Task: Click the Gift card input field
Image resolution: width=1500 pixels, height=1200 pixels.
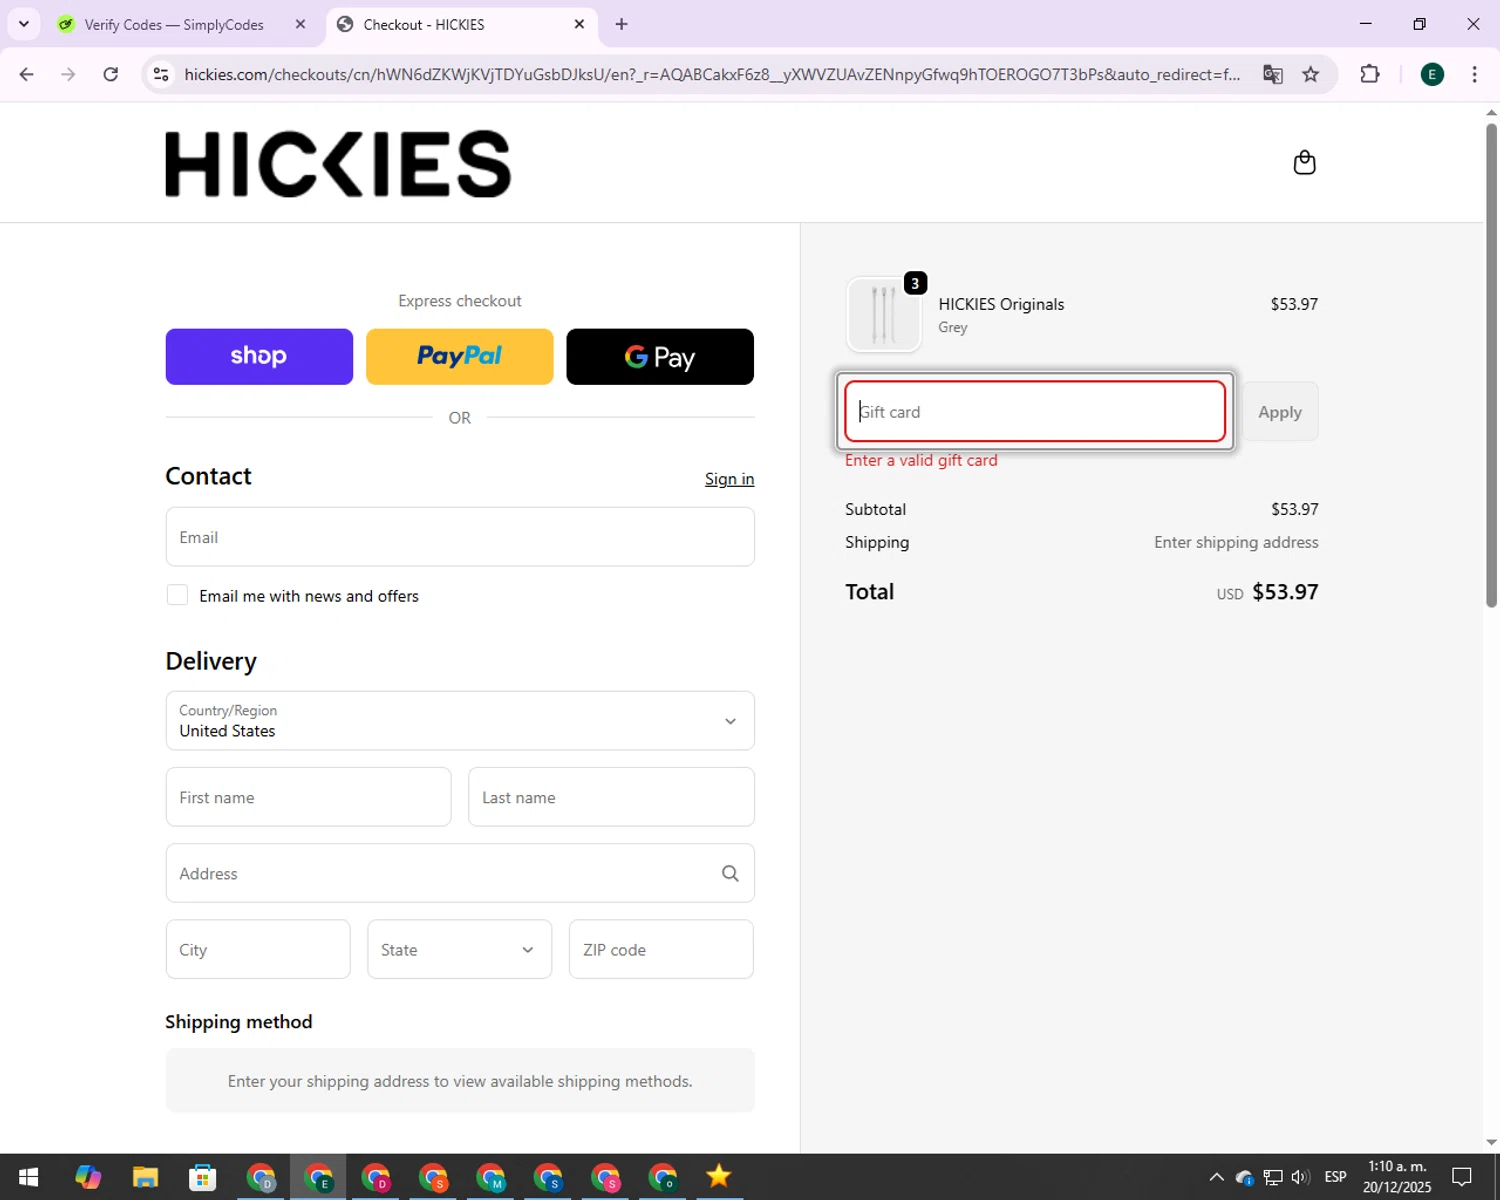Action: pyautogui.click(x=1034, y=412)
